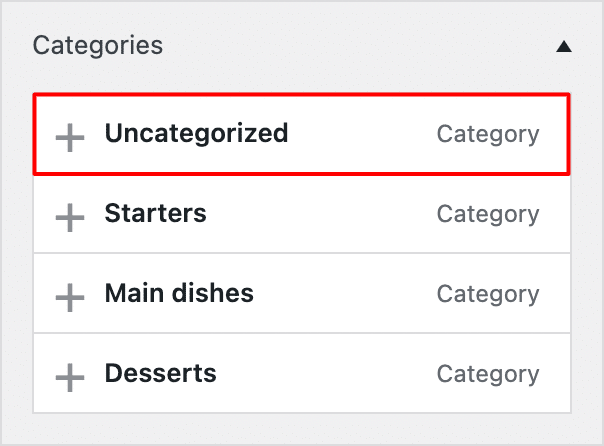Click the Categories panel heading text

[x=98, y=45]
